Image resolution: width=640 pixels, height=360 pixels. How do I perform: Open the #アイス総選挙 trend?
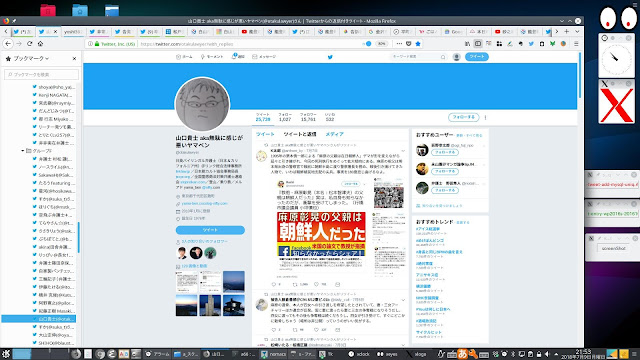pos(427,229)
